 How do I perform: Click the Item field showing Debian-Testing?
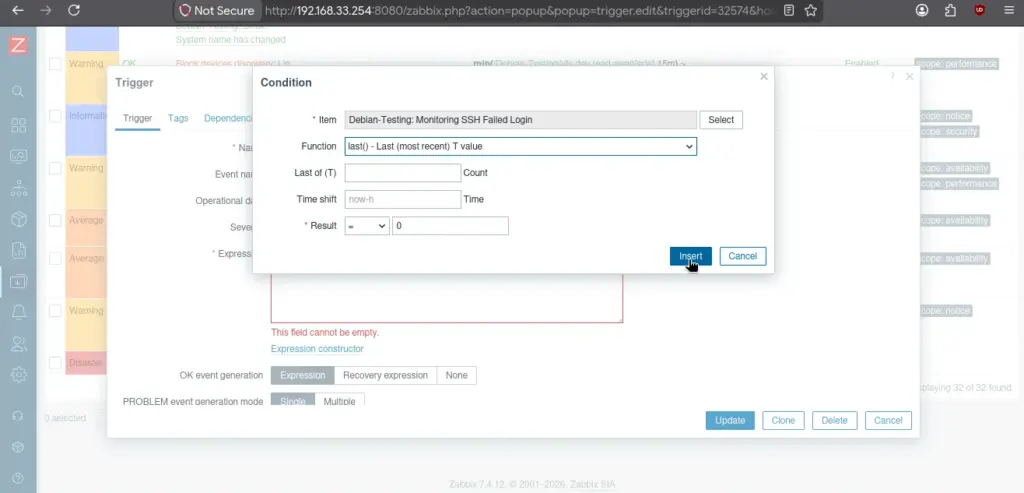[x=520, y=119]
